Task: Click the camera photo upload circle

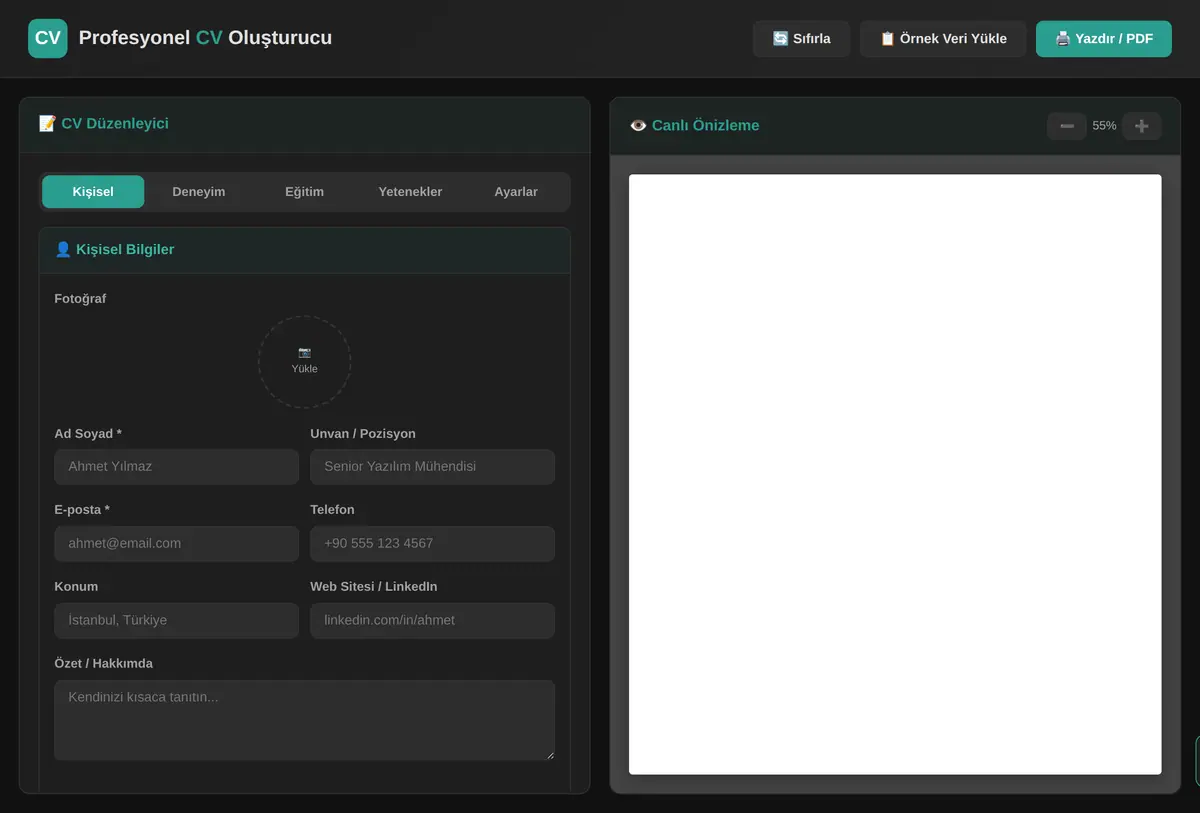Action: tap(304, 362)
